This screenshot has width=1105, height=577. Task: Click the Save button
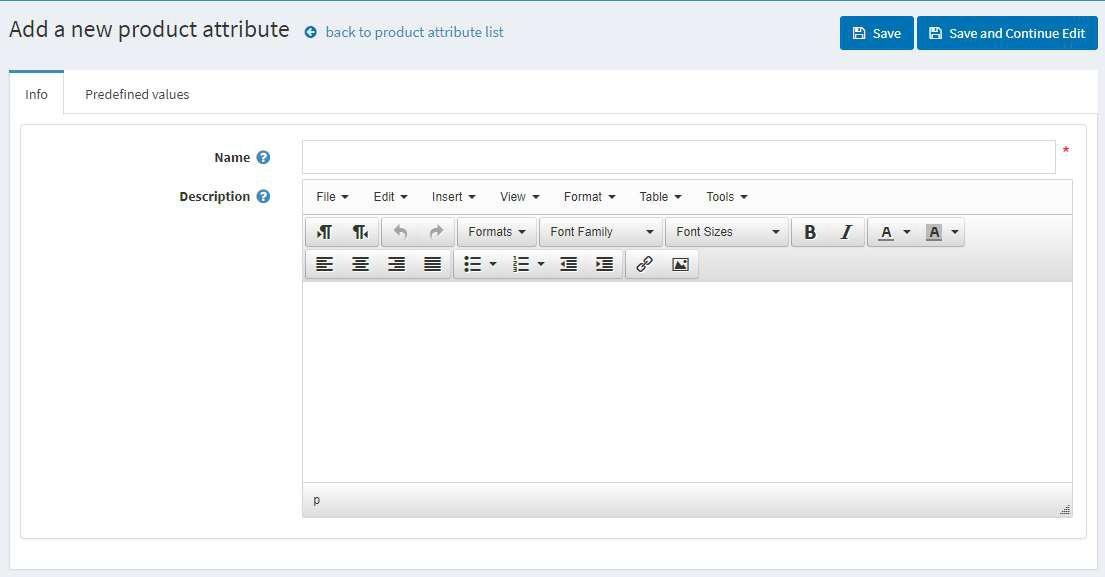pos(877,33)
